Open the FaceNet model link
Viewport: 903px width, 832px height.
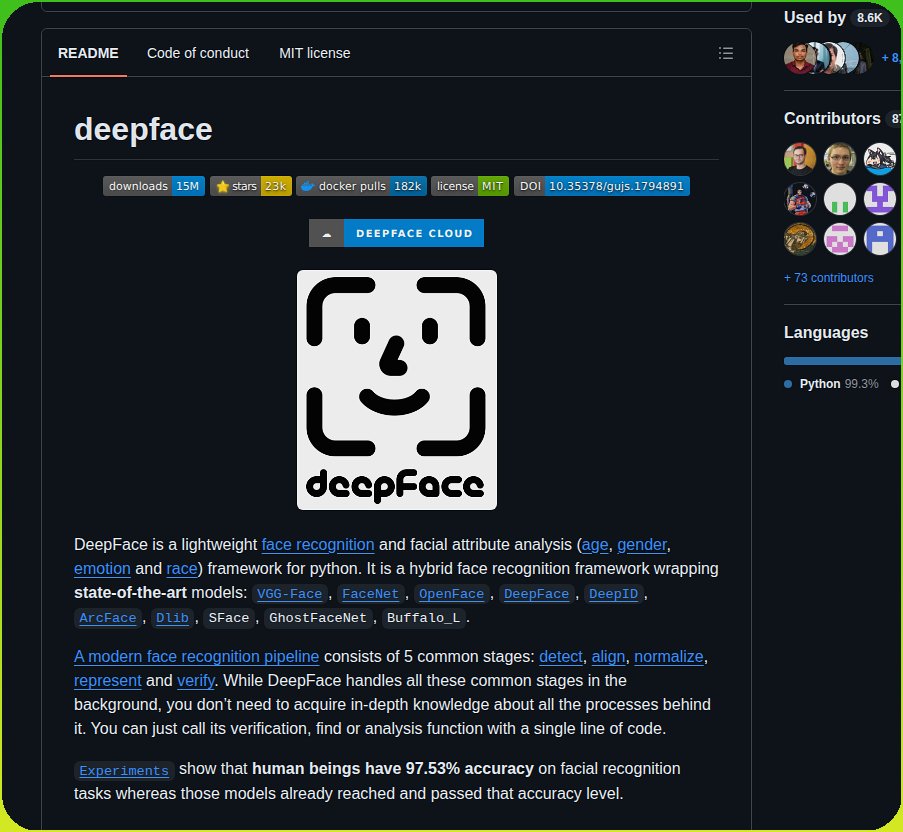coord(370,594)
